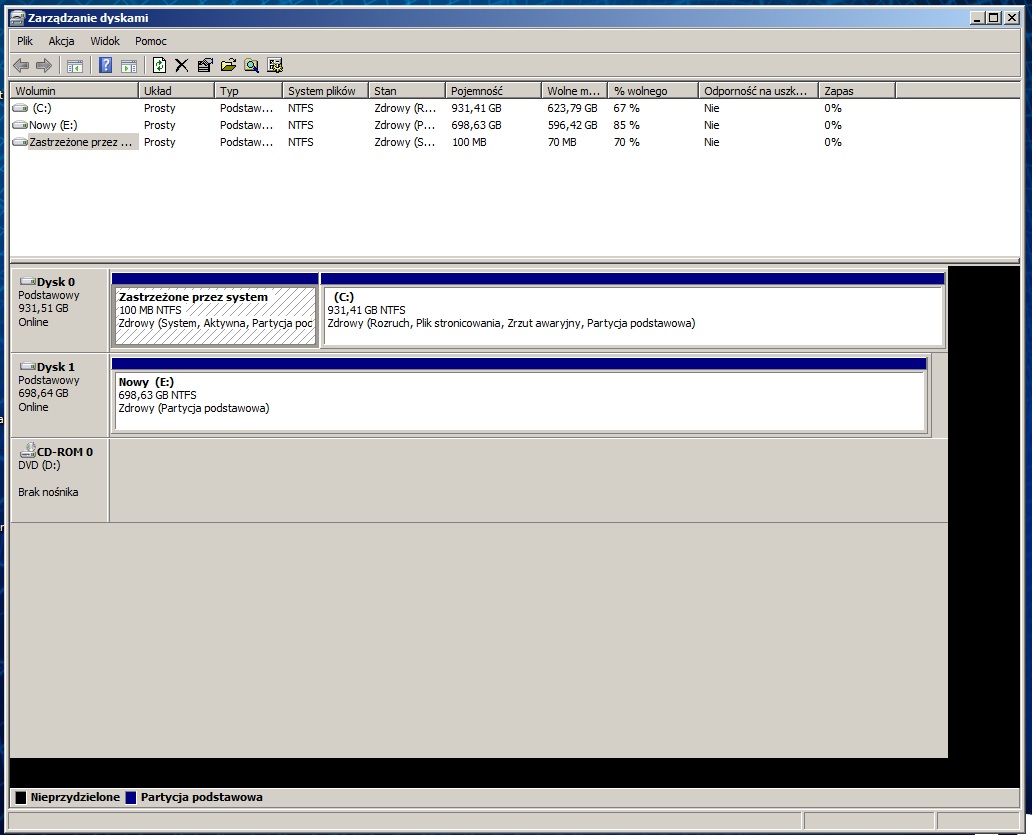This screenshot has height=835, width=1032.
Task: Click the CD-ROM 0 drive icon
Action: pyautogui.click(x=28, y=451)
